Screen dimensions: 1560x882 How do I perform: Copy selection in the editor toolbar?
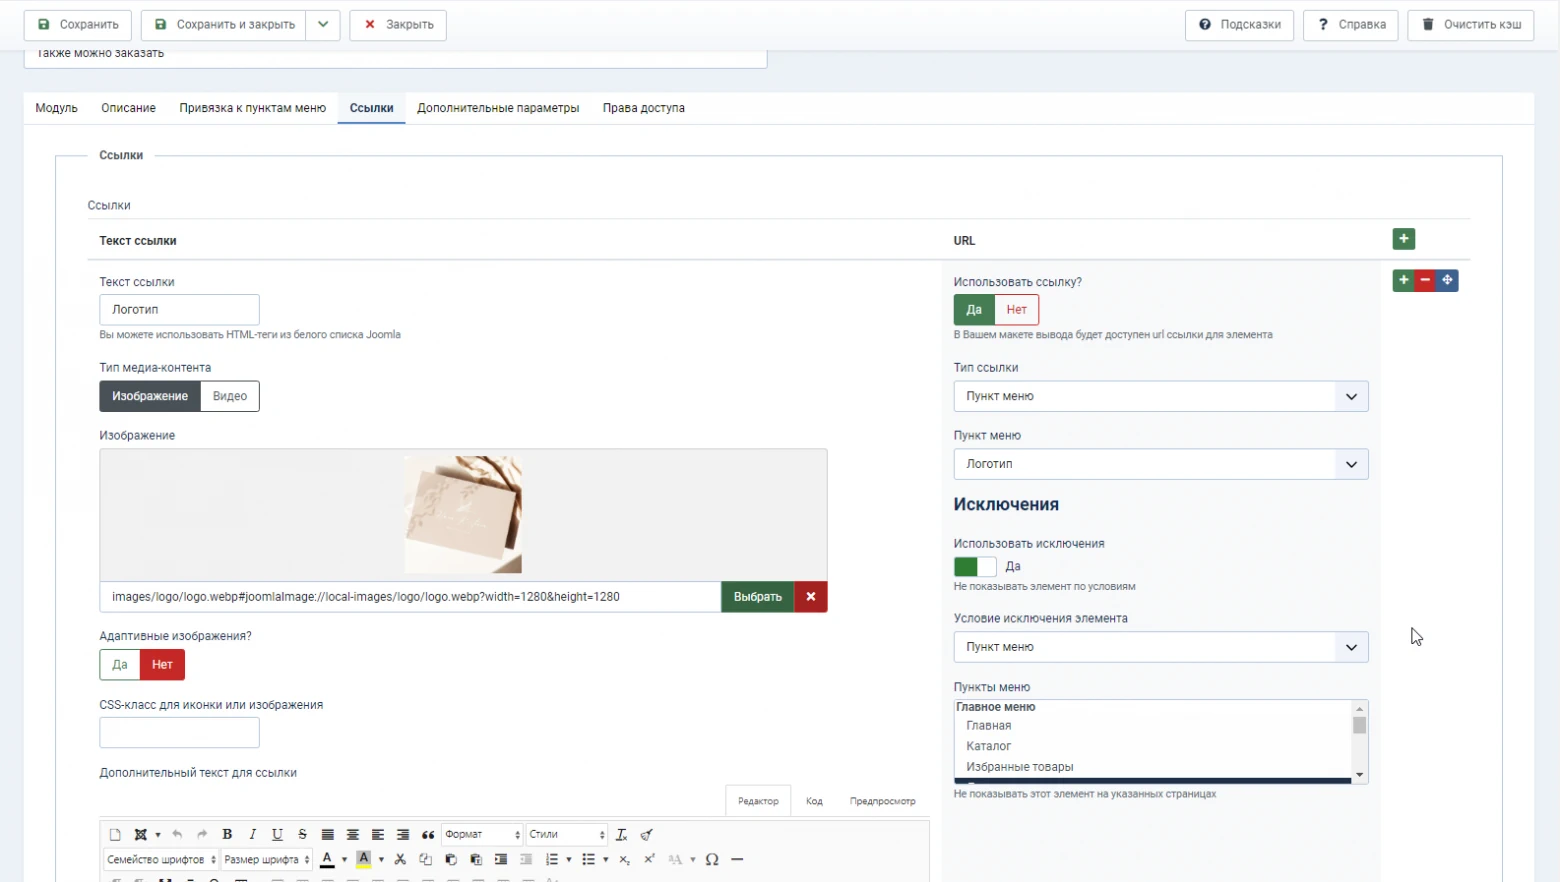(425, 859)
